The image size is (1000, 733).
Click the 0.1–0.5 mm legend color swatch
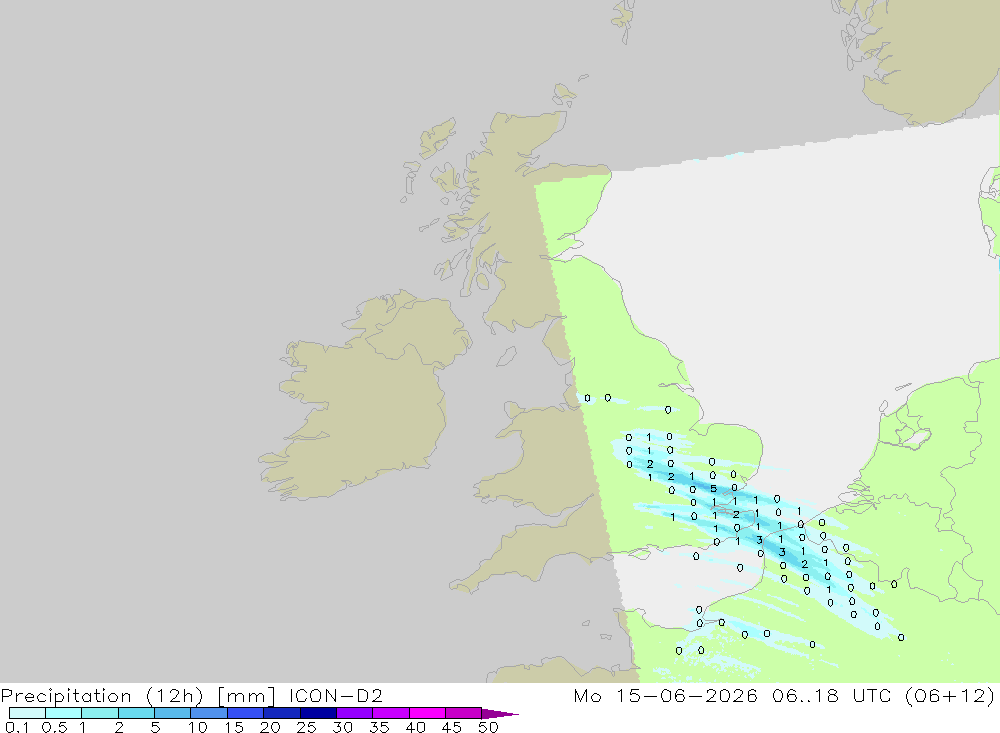(27, 713)
